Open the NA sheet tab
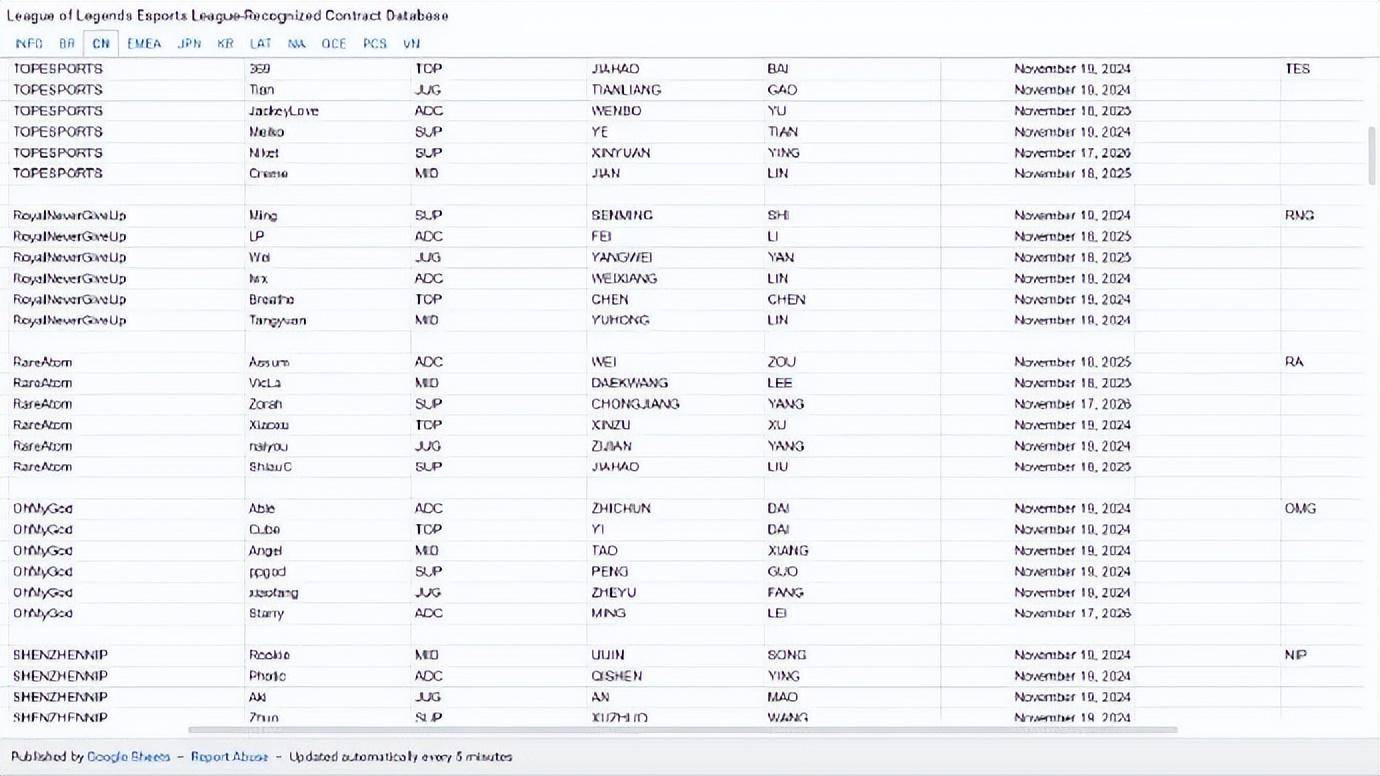The width and height of the screenshot is (1380, 776). tap(297, 44)
